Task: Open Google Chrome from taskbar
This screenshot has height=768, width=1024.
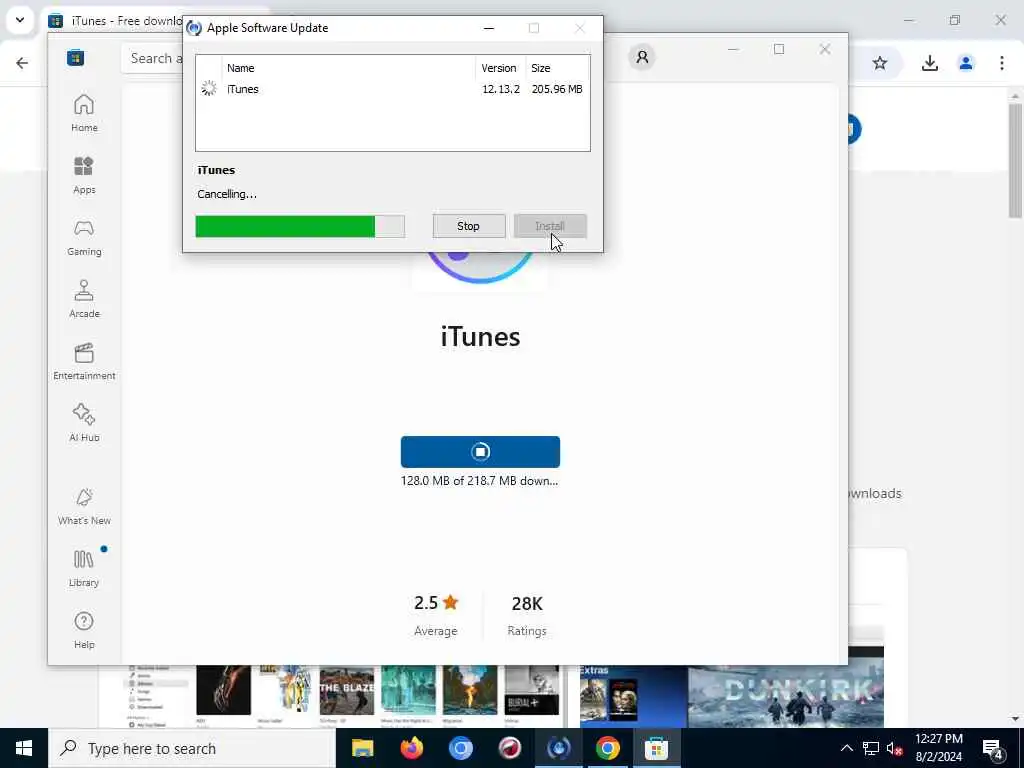Action: point(607,748)
